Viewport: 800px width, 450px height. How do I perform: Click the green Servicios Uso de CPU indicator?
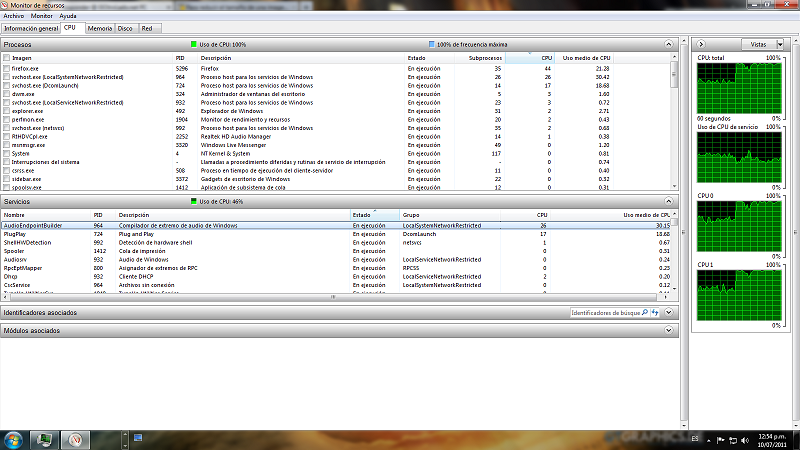click(194, 202)
